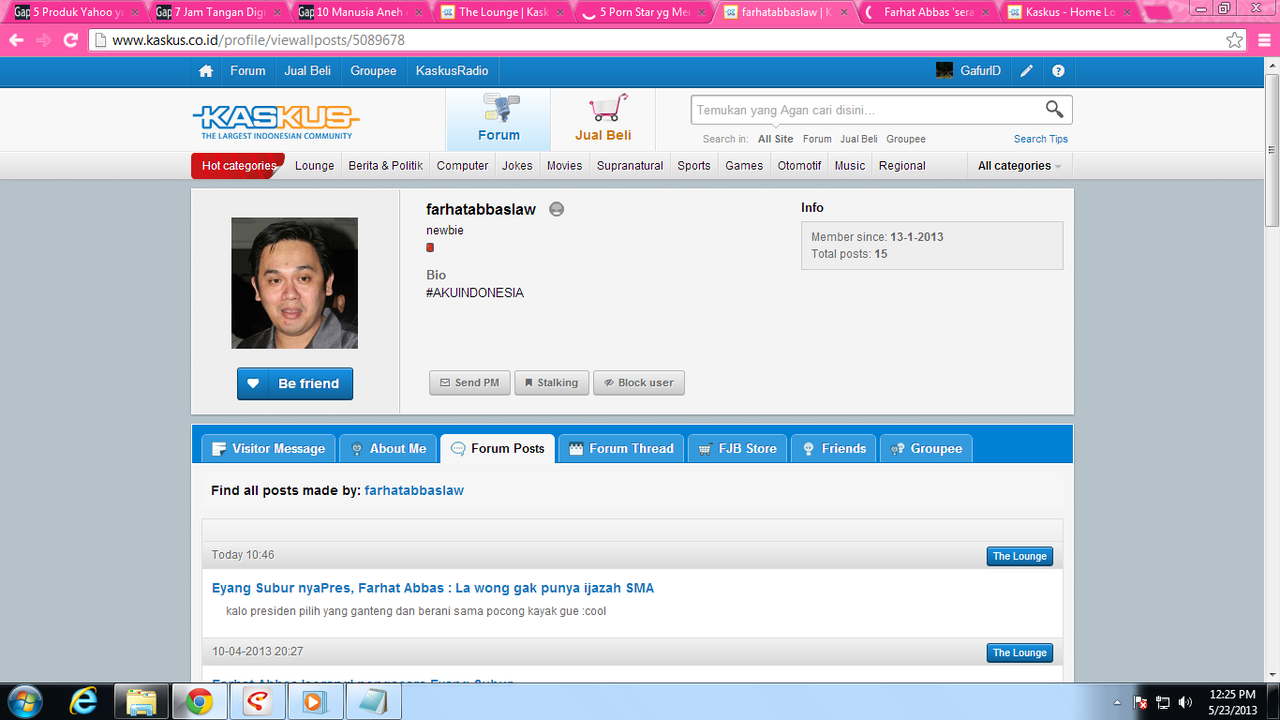Open the profile Groupee tab

tap(926, 448)
